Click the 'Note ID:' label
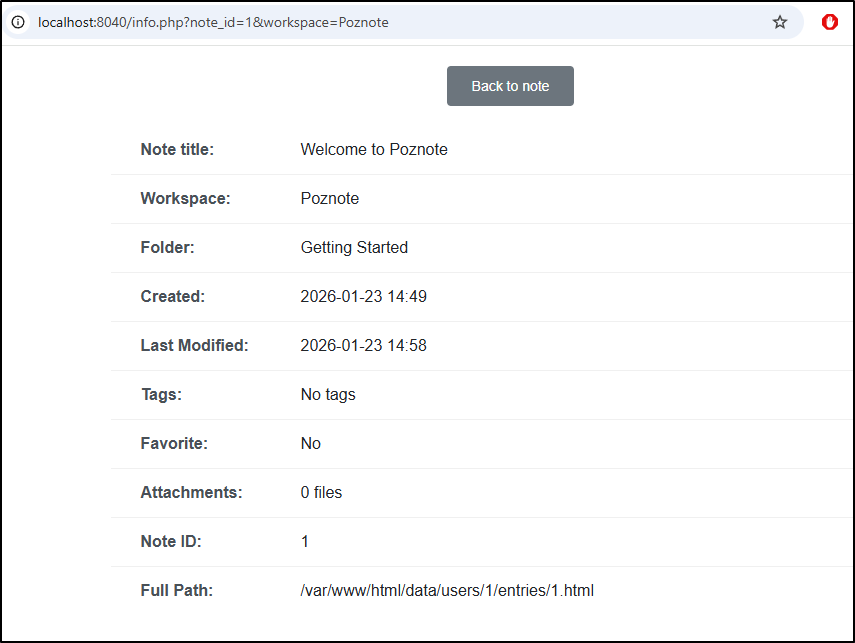Image resolution: width=855 pixels, height=643 pixels. tap(171, 542)
